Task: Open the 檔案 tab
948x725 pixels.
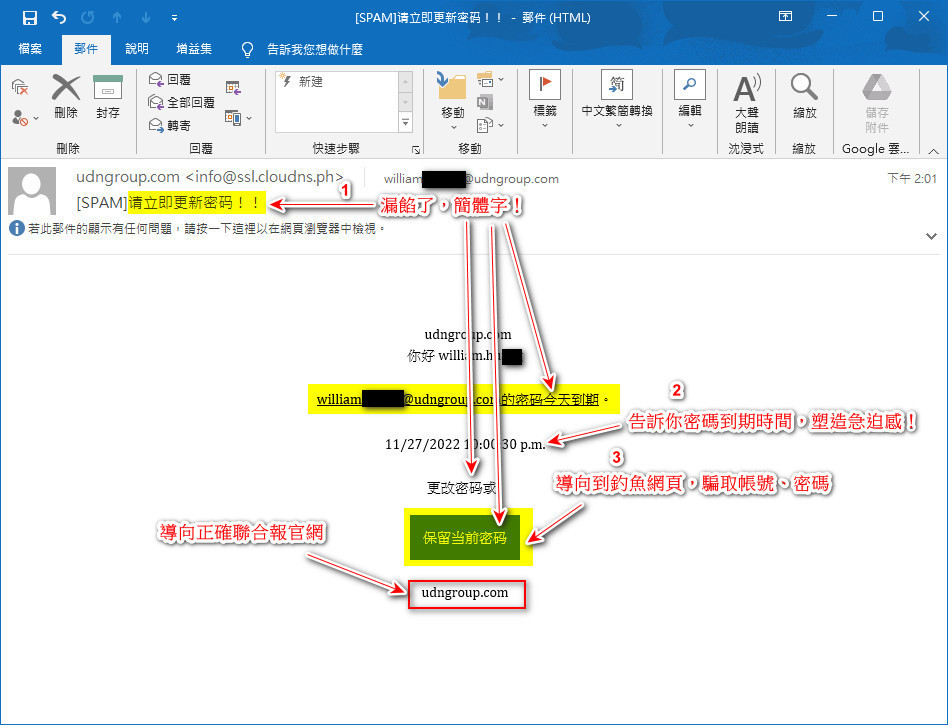Action: (30, 49)
